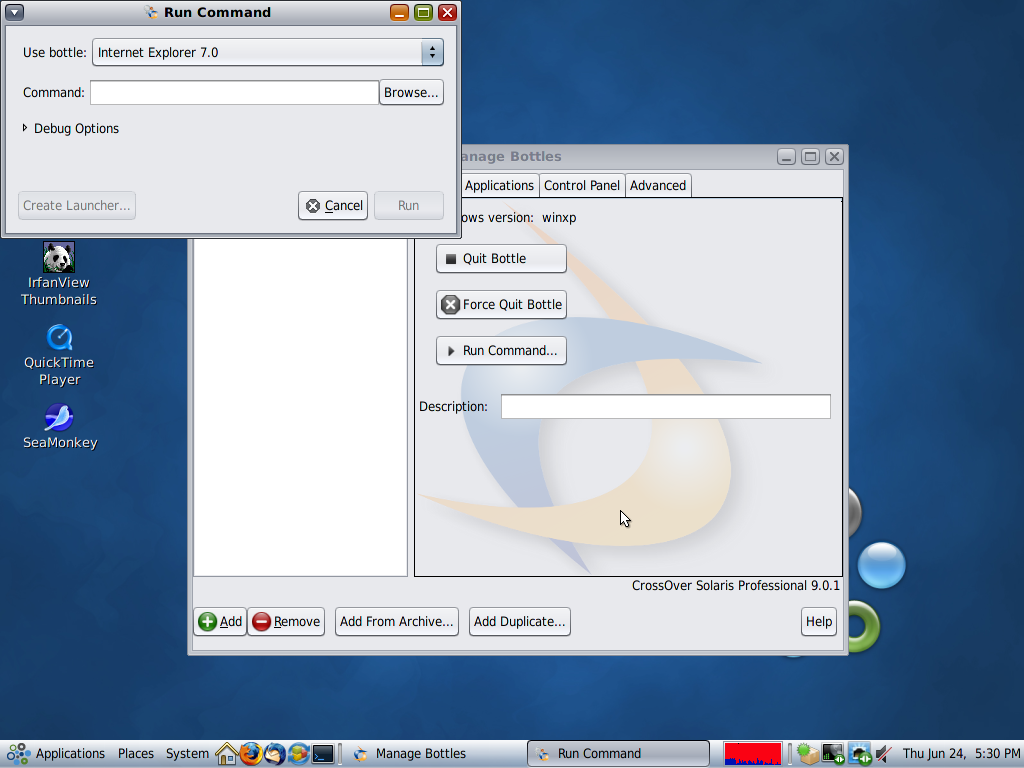Viewport: 1024px width, 768px height.
Task: Switch to Applications tab in Manage Bottles
Action: (x=499, y=185)
